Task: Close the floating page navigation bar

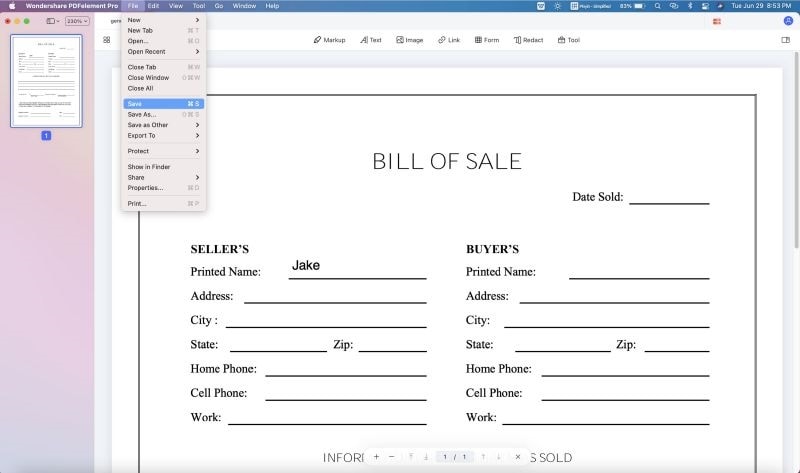Action: click(x=517, y=457)
